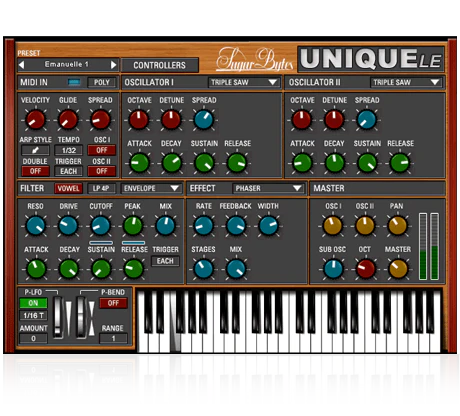Click the MIDI IN activity indicator
460x416 pixels.
74,82
